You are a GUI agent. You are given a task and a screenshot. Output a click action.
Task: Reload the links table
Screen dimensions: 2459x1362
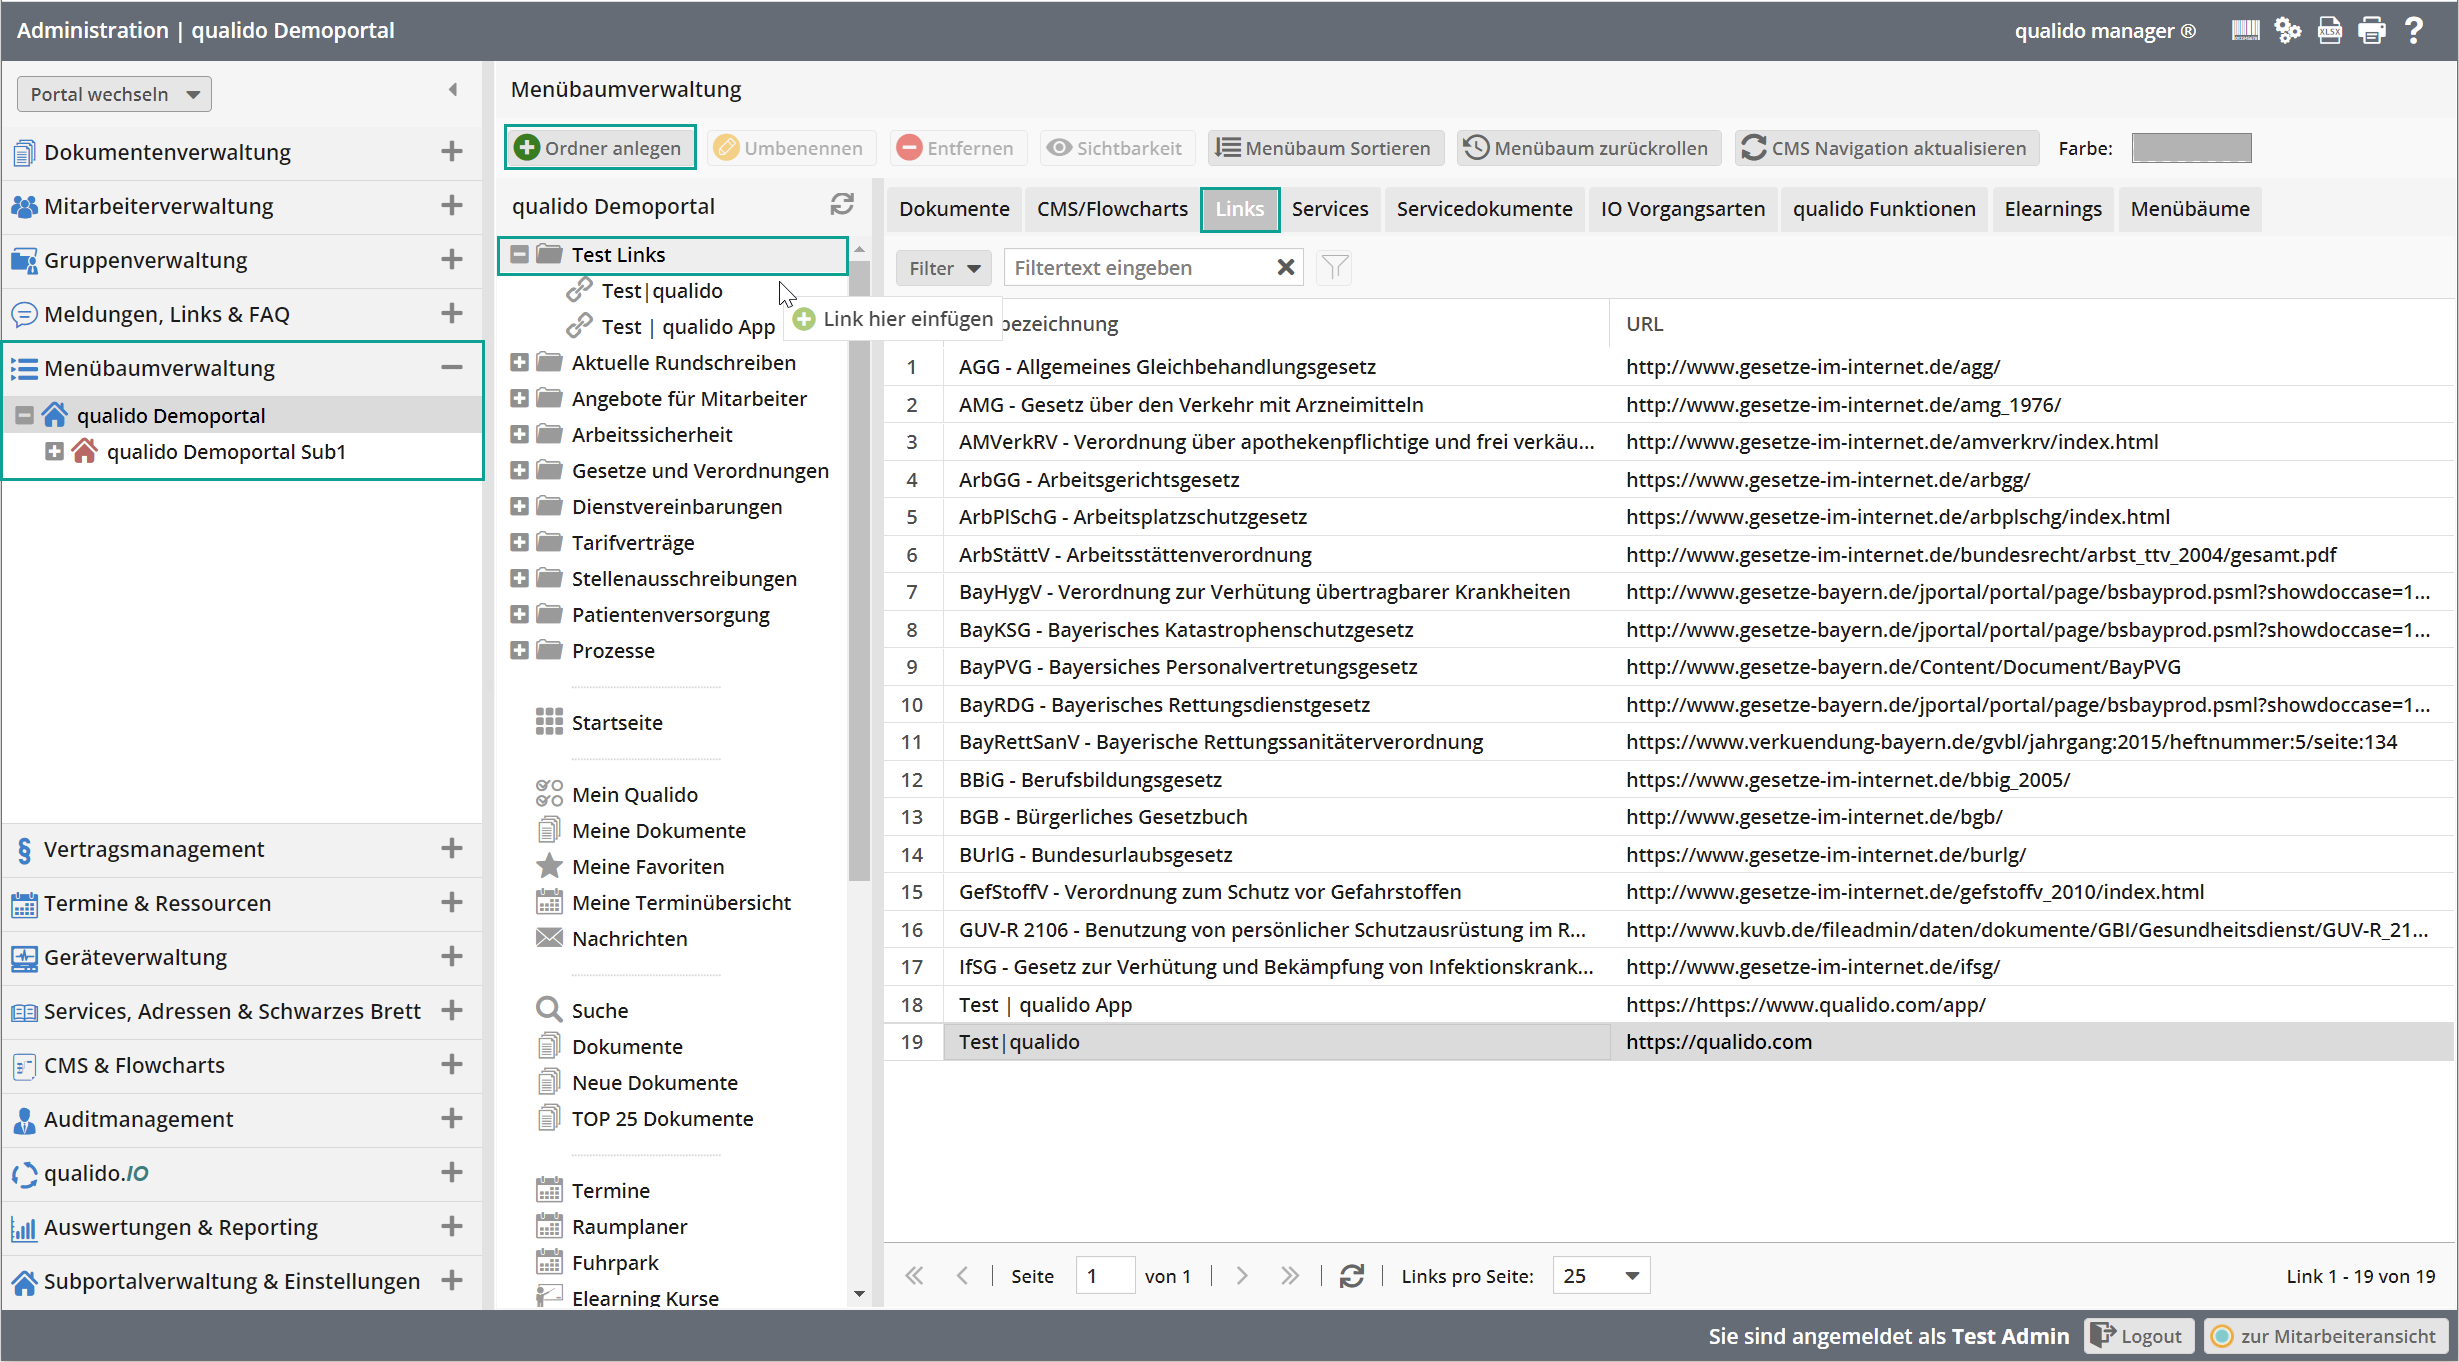point(1352,1275)
